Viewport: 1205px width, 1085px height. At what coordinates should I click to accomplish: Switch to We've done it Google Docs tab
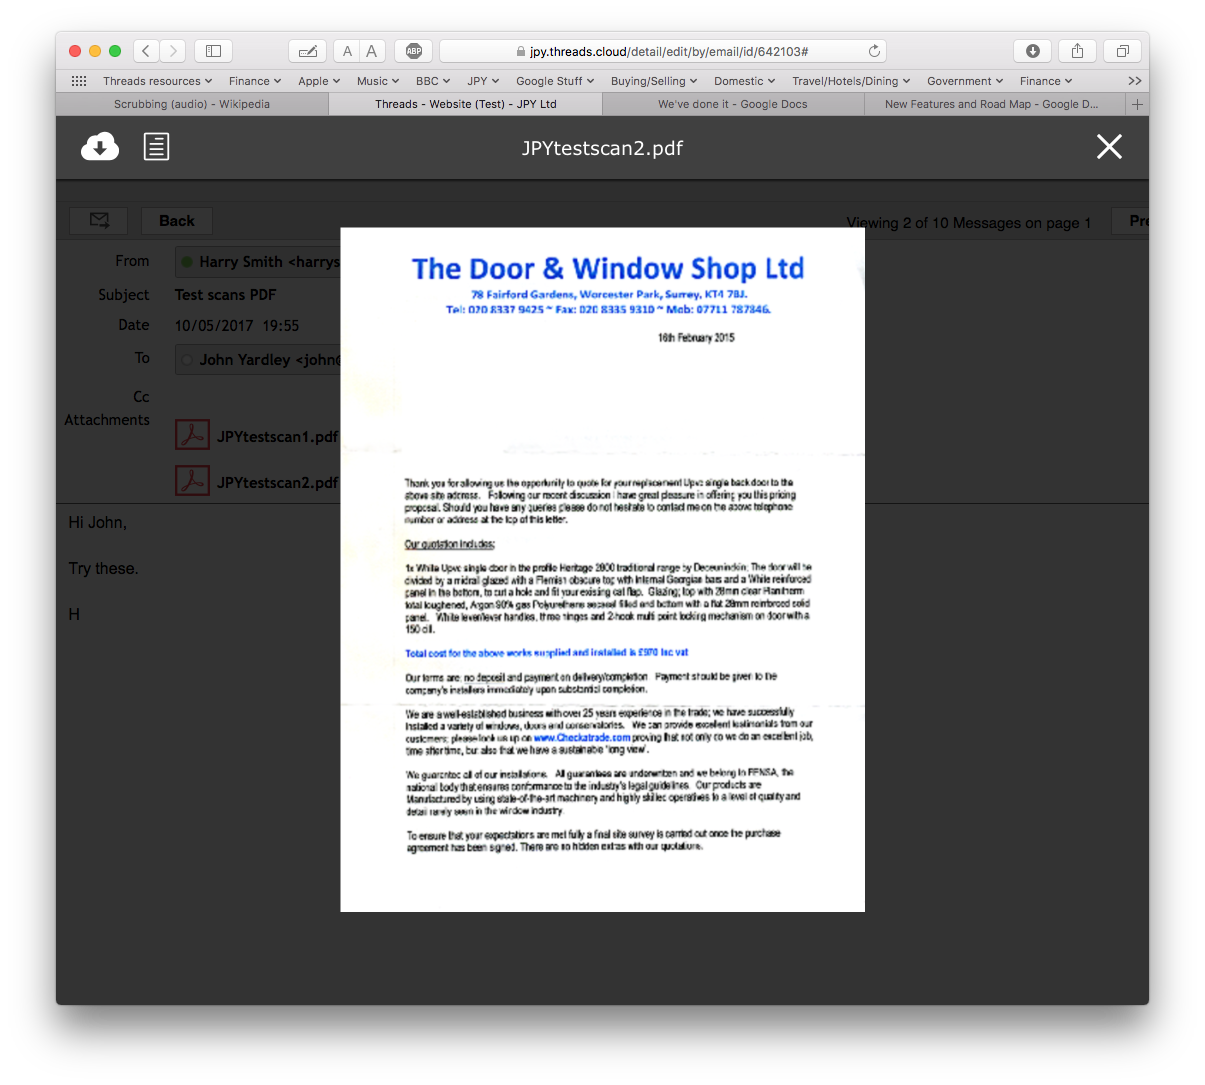click(x=733, y=104)
